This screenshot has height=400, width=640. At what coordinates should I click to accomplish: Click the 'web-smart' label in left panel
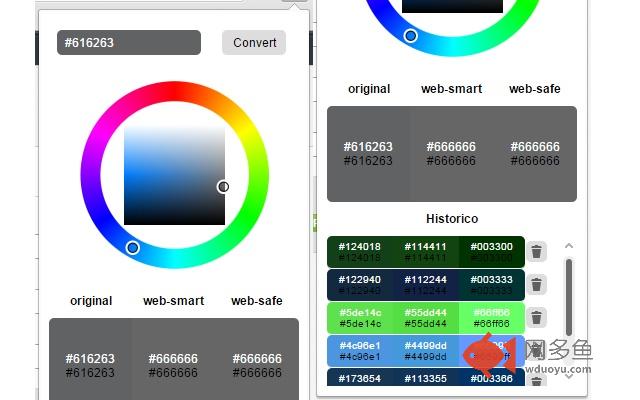coord(173,301)
